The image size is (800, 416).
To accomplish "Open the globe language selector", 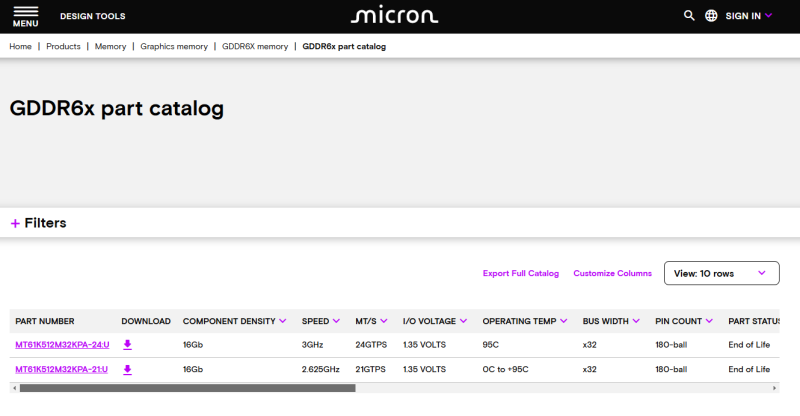I will coord(711,16).
